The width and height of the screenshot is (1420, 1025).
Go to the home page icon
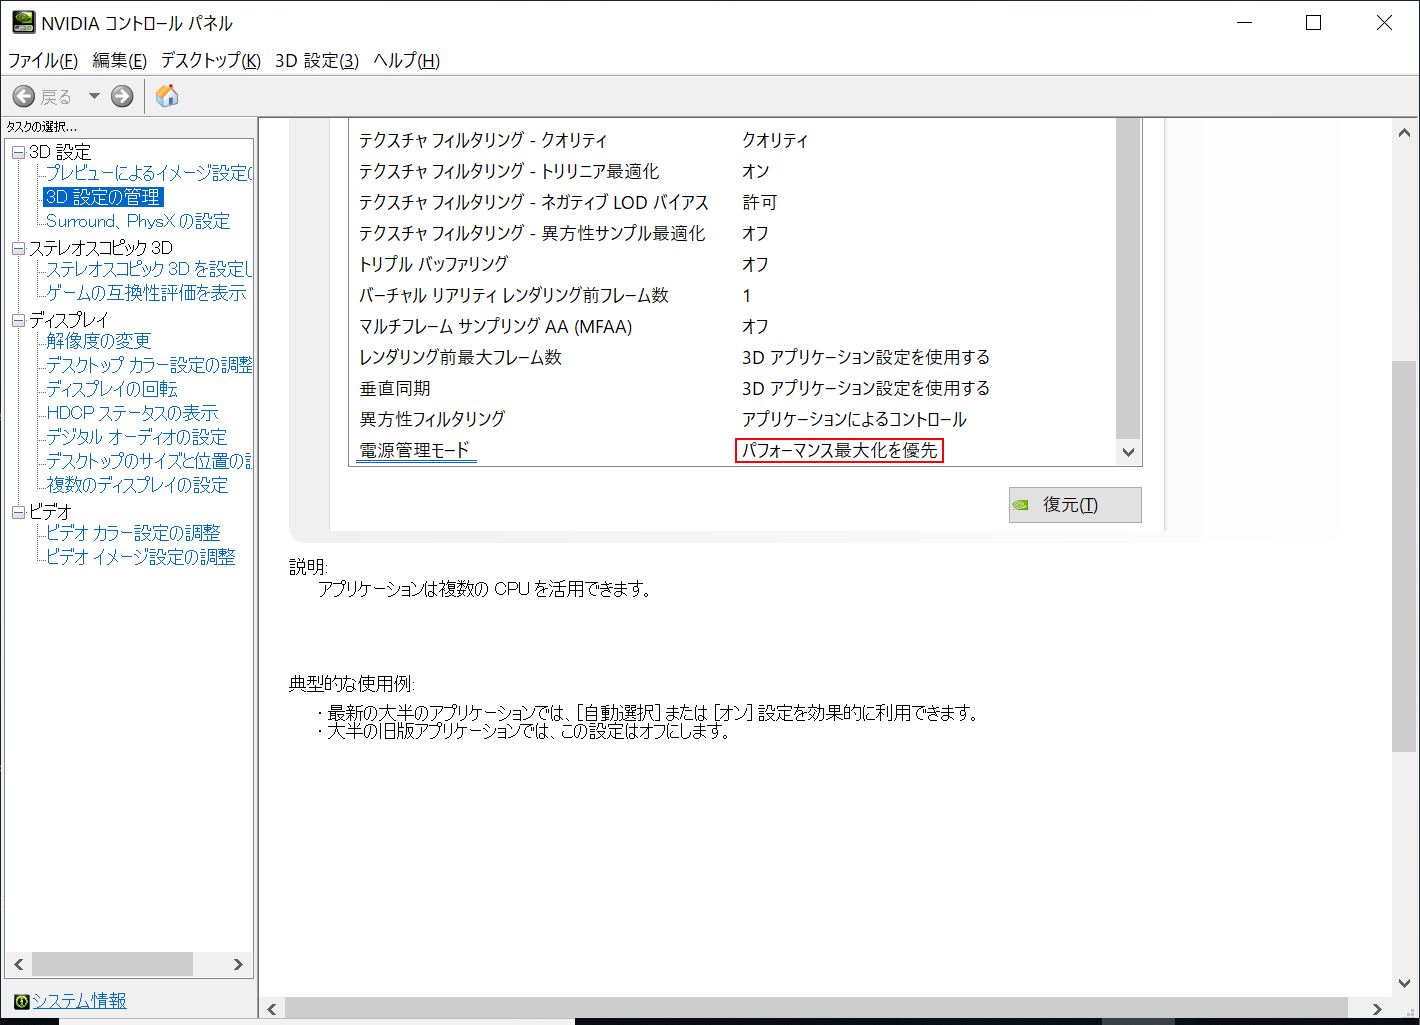(x=167, y=95)
